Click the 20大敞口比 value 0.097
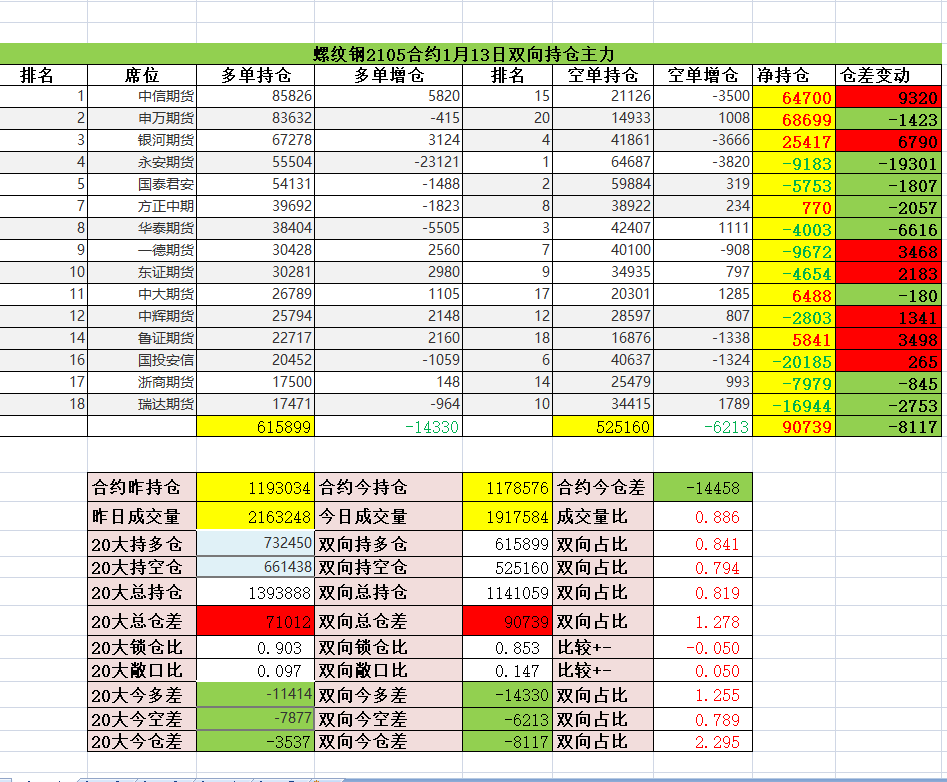This screenshot has height=782, width=947. (255, 670)
